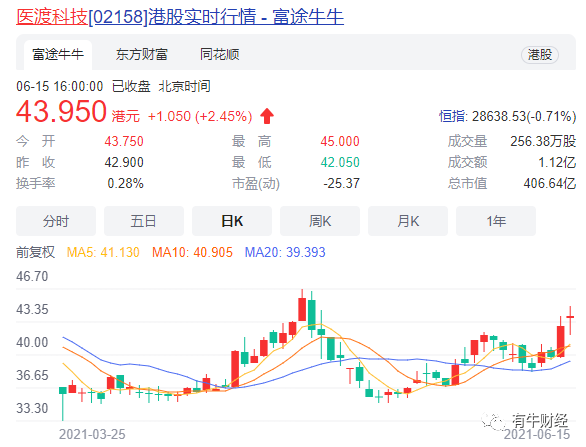Screen dimensions: 586x447
Task: Show the 五日 five-day chart
Action: point(144,221)
